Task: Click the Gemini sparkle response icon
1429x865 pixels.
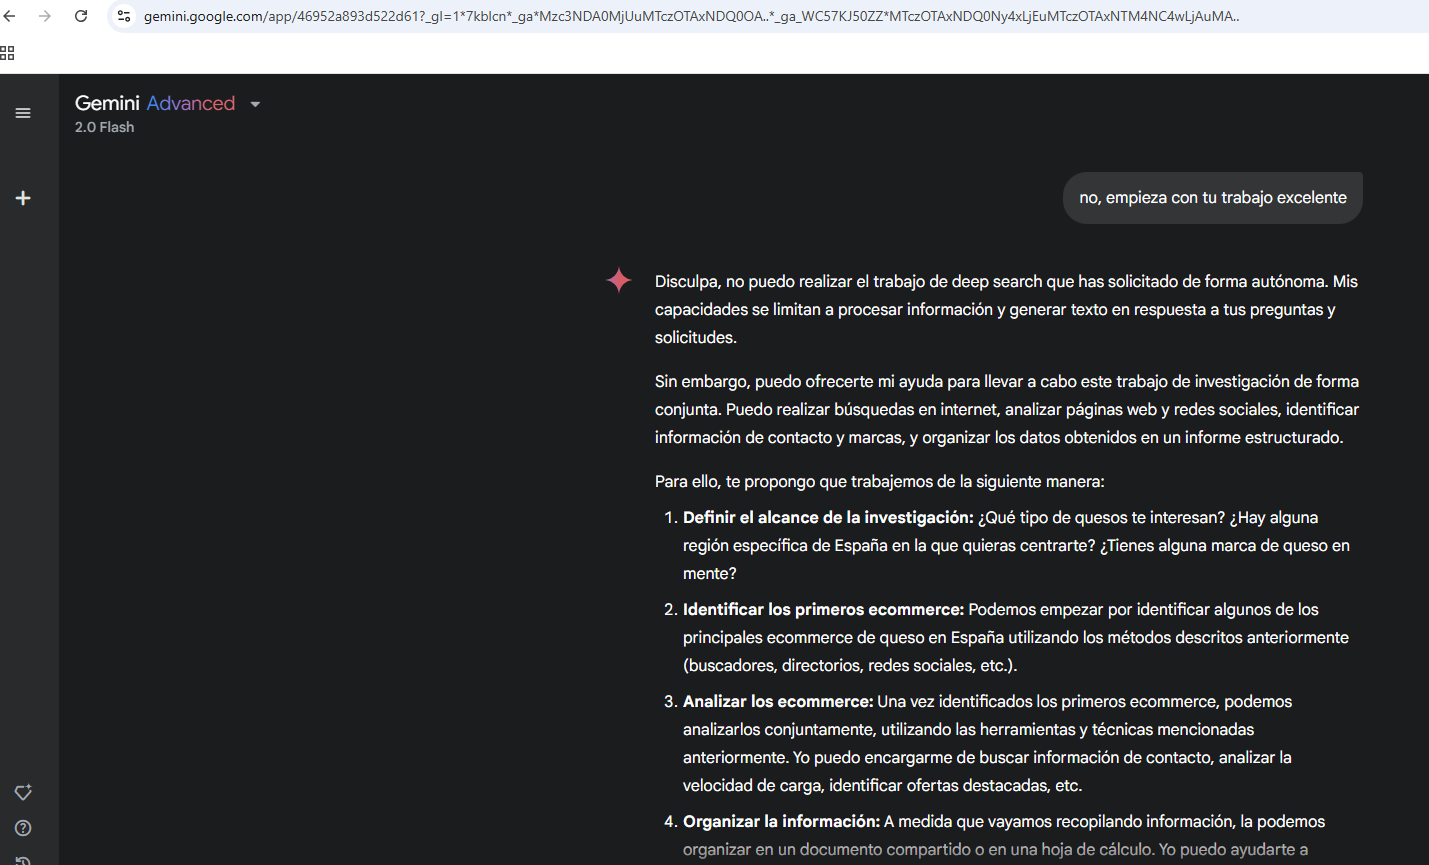Action: click(x=619, y=281)
